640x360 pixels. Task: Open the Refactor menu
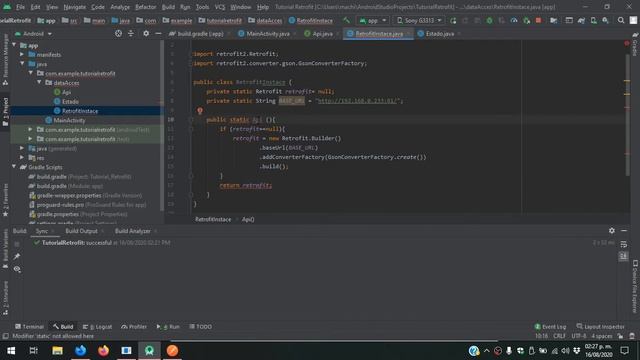click(x=146, y=7)
